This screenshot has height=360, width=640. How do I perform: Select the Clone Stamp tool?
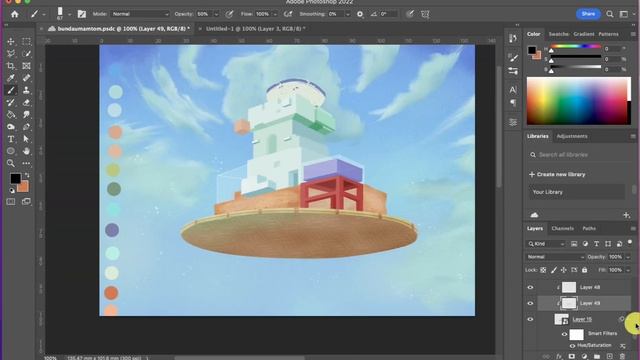coord(27,90)
